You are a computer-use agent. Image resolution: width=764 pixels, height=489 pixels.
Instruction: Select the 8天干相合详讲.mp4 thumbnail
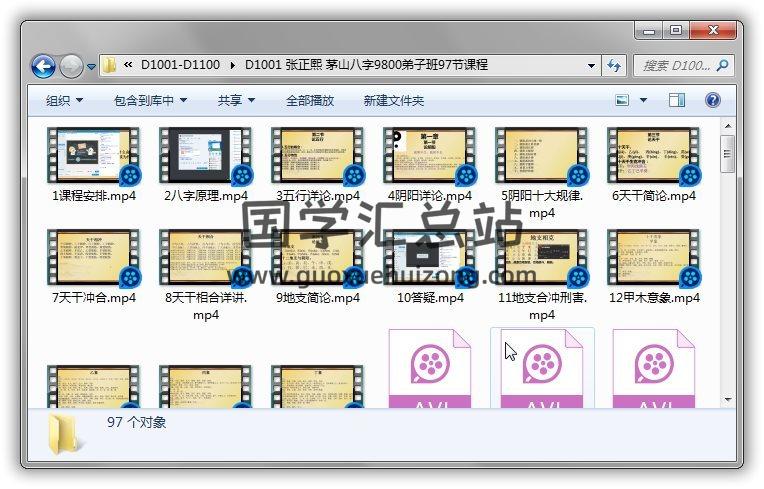[205, 257]
